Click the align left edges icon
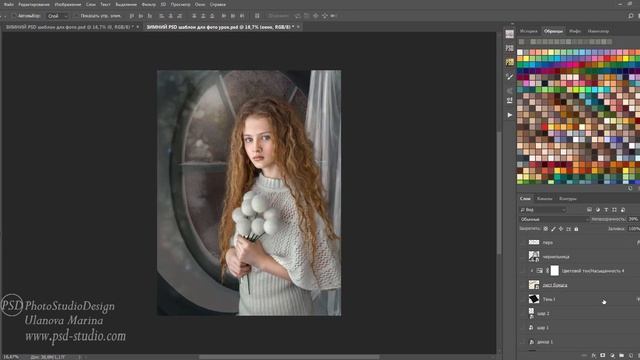The image size is (640, 360). (x=162, y=16)
